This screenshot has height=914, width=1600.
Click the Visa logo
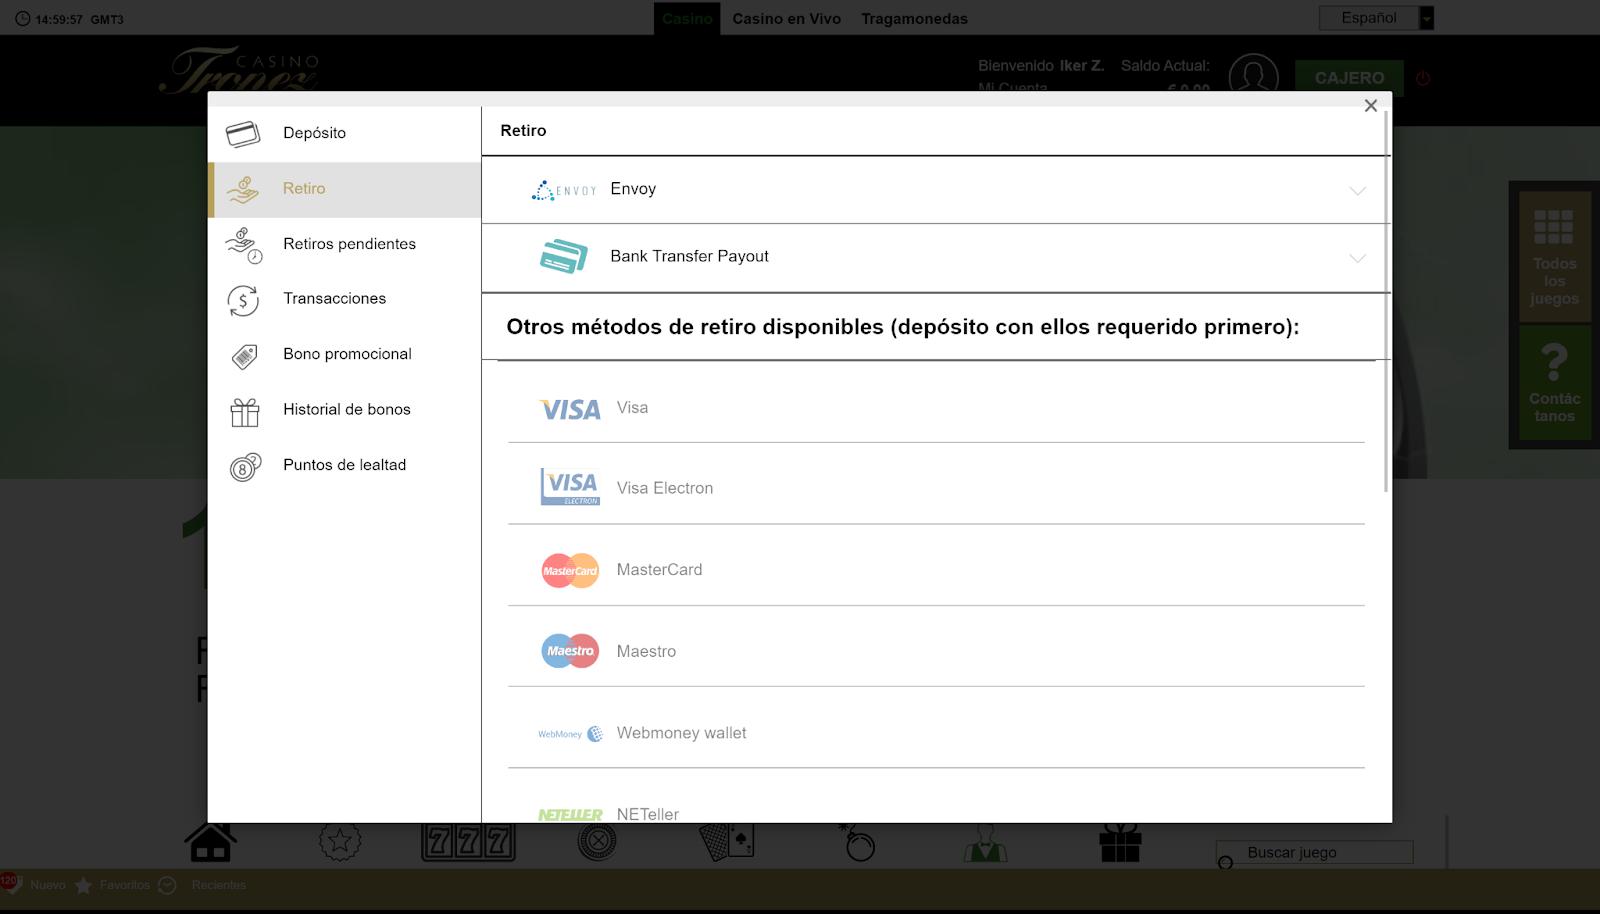(570, 409)
